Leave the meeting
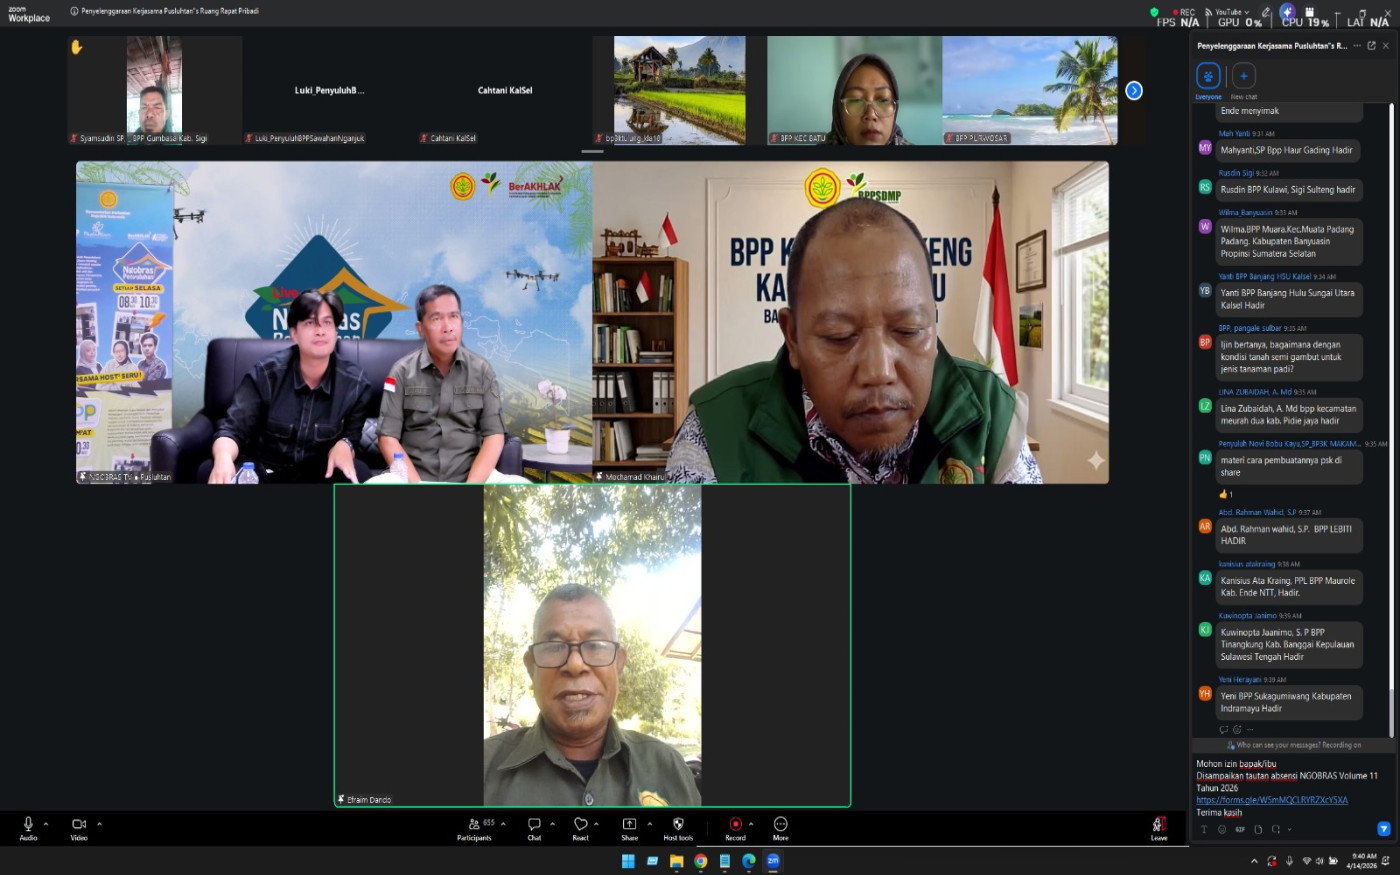1400x875 pixels. 1159,827
